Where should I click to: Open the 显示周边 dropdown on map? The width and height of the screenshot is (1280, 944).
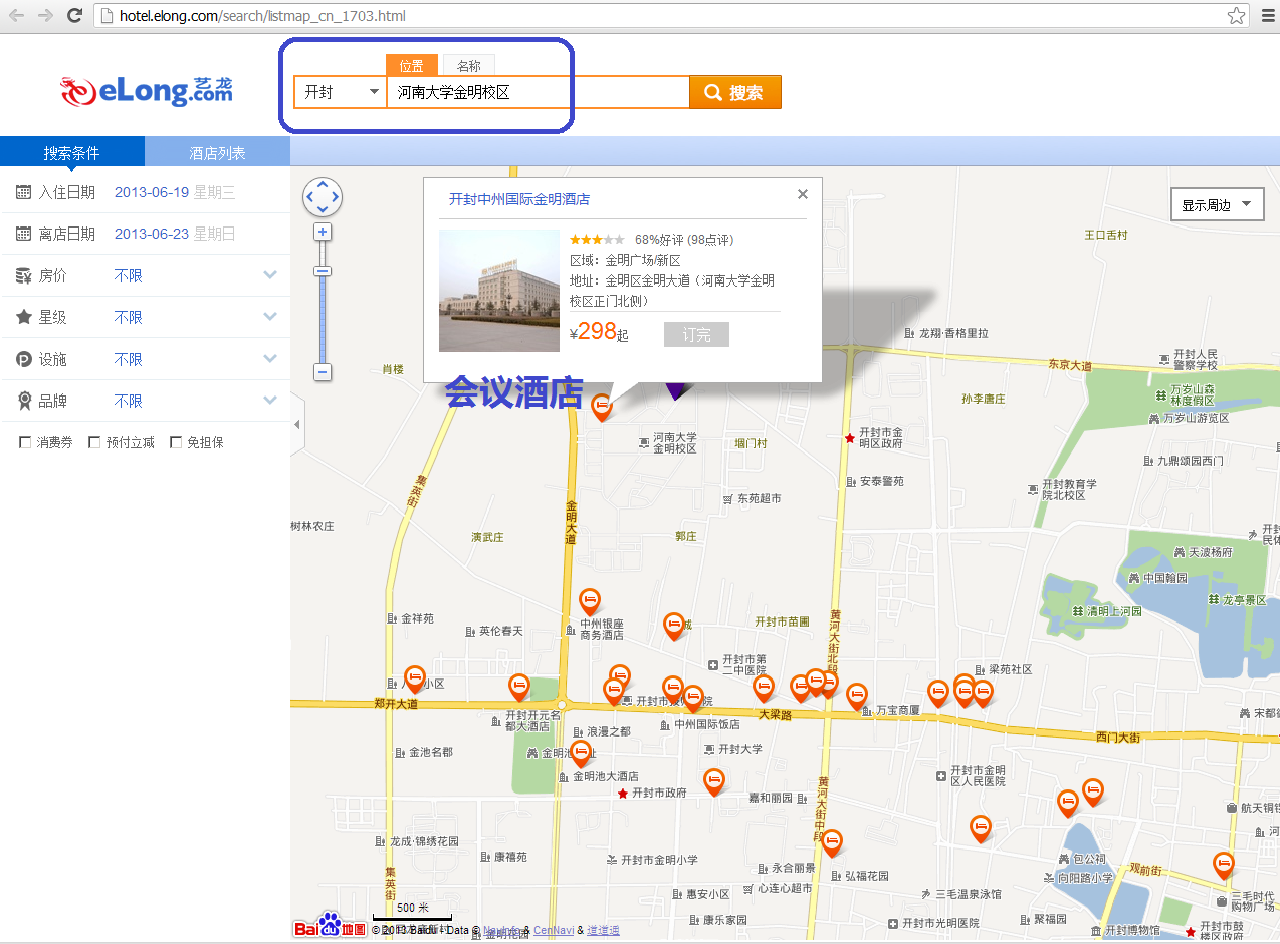[x=1217, y=205]
